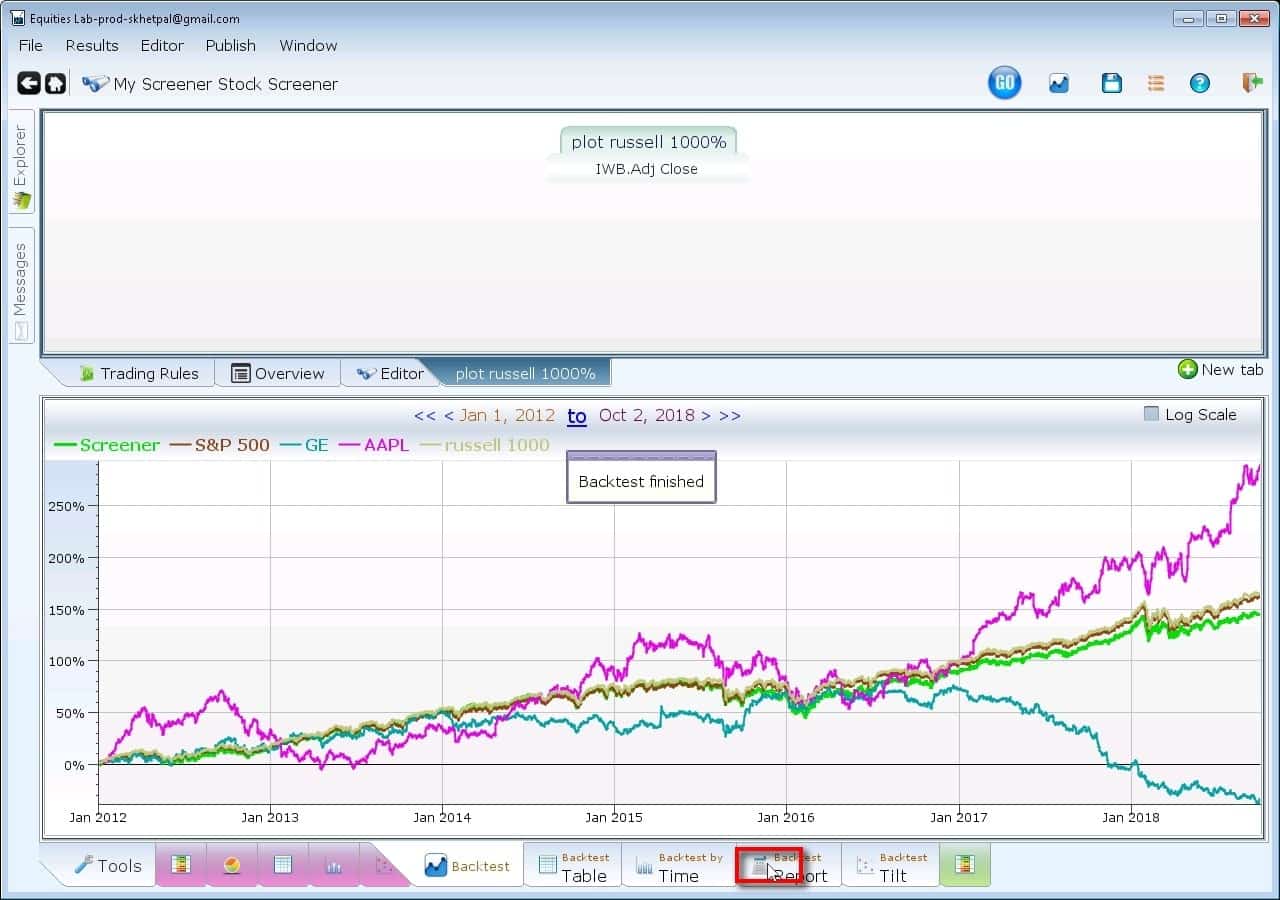Viewport: 1280px width, 900px height.
Task: Save screener with floppy disk icon
Action: 1111,84
